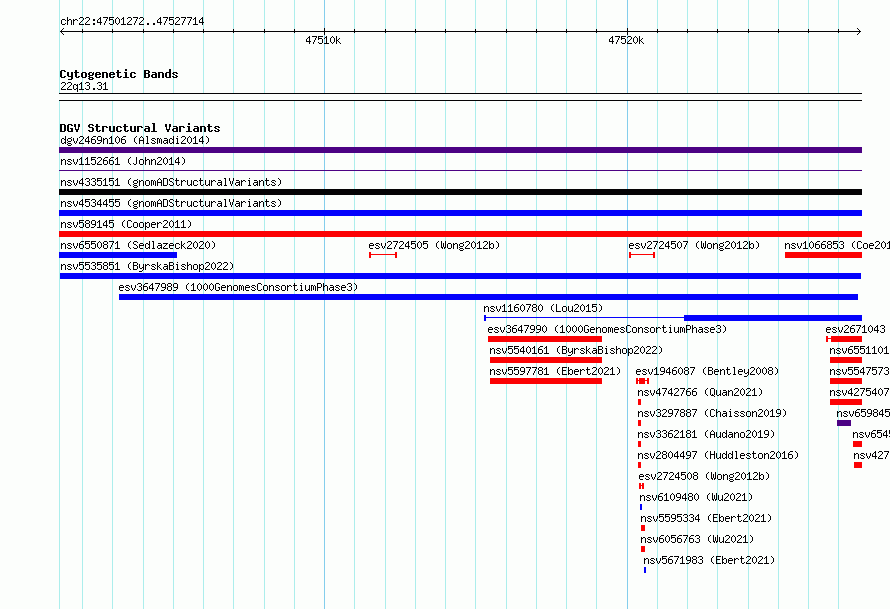
Task: Click the esv2724505 red bracket glyph
Action: click(x=383, y=255)
